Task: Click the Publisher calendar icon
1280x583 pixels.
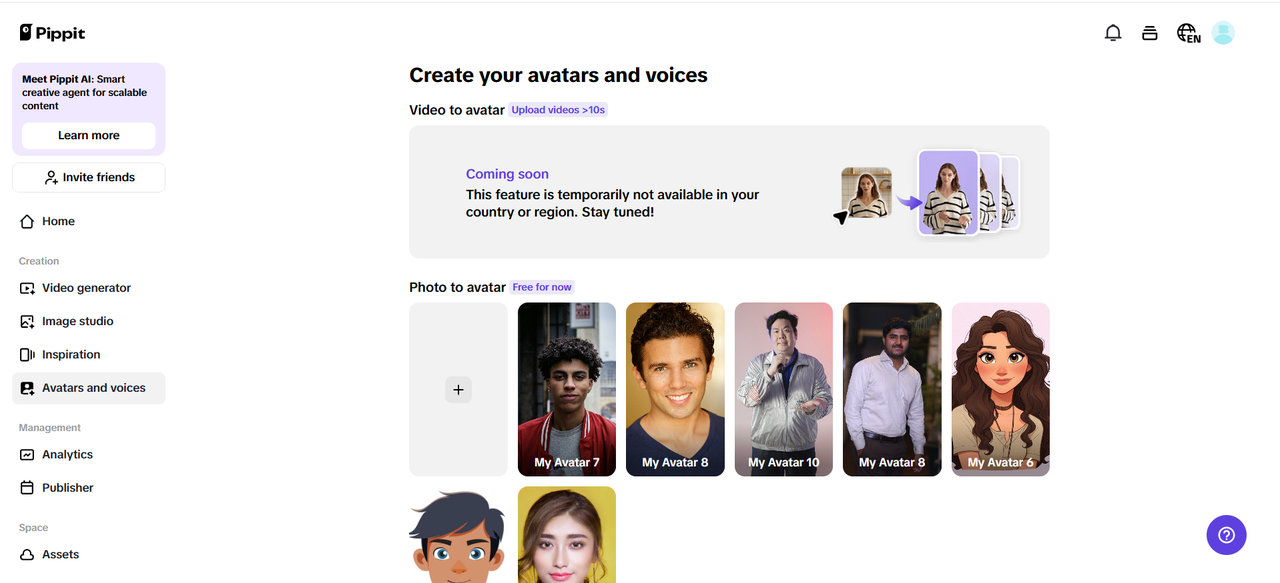Action: (x=27, y=488)
